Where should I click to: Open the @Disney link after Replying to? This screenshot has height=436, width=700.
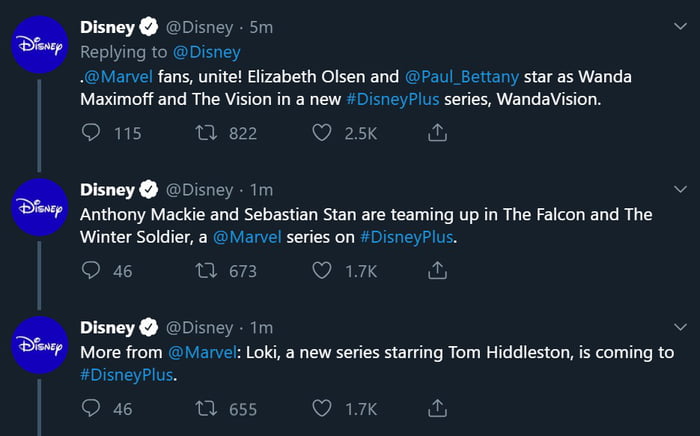pos(207,52)
